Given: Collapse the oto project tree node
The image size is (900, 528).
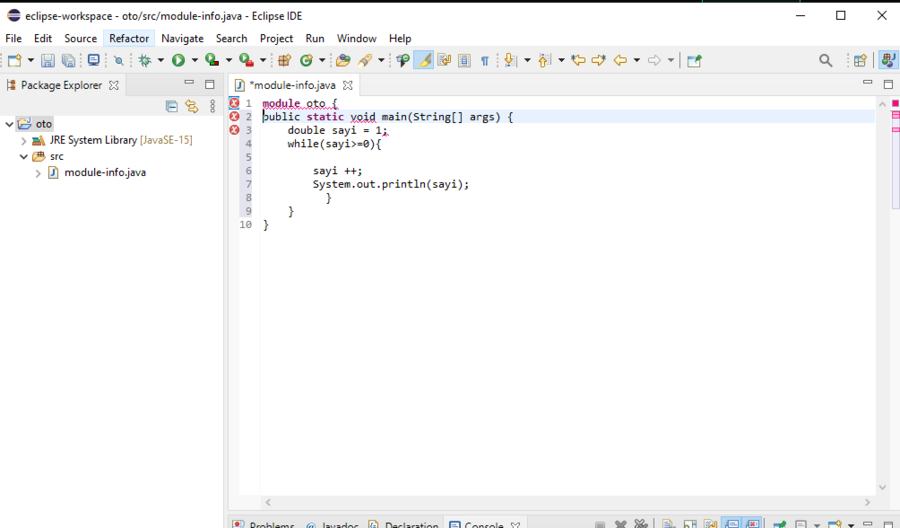Looking at the screenshot, I should coord(10,124).
